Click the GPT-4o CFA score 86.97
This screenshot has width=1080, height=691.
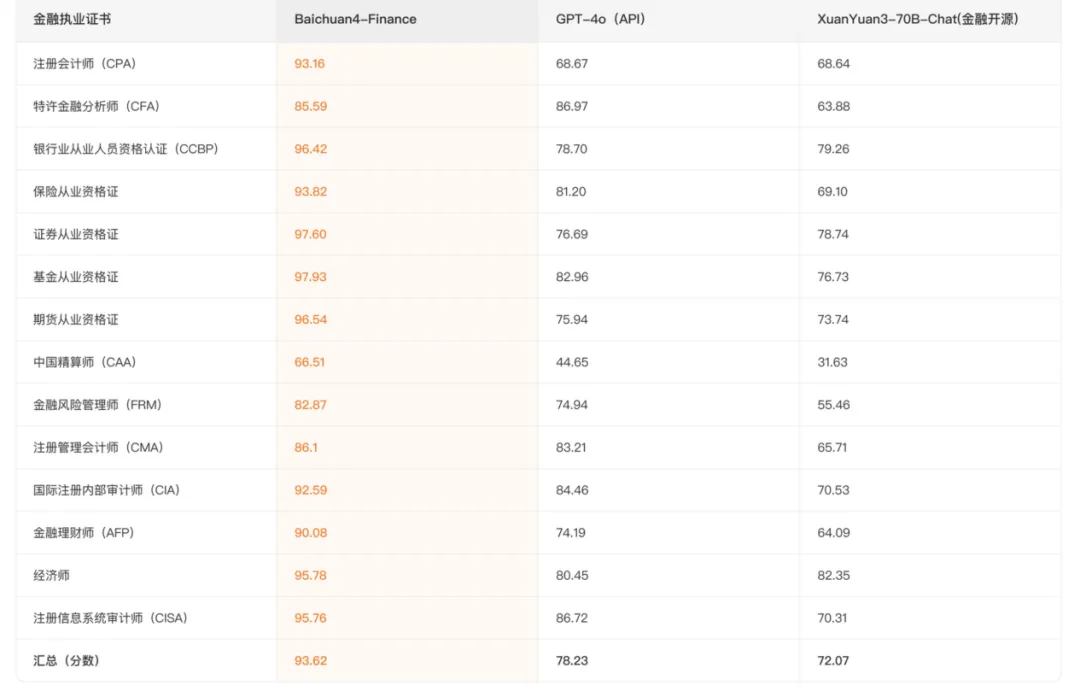tap(572, 106)
